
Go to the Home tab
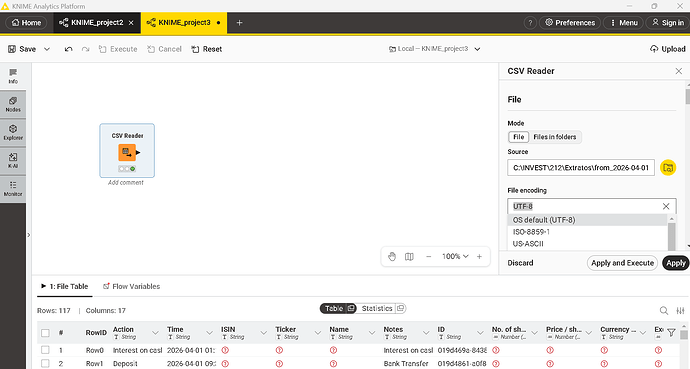point(26,23)
